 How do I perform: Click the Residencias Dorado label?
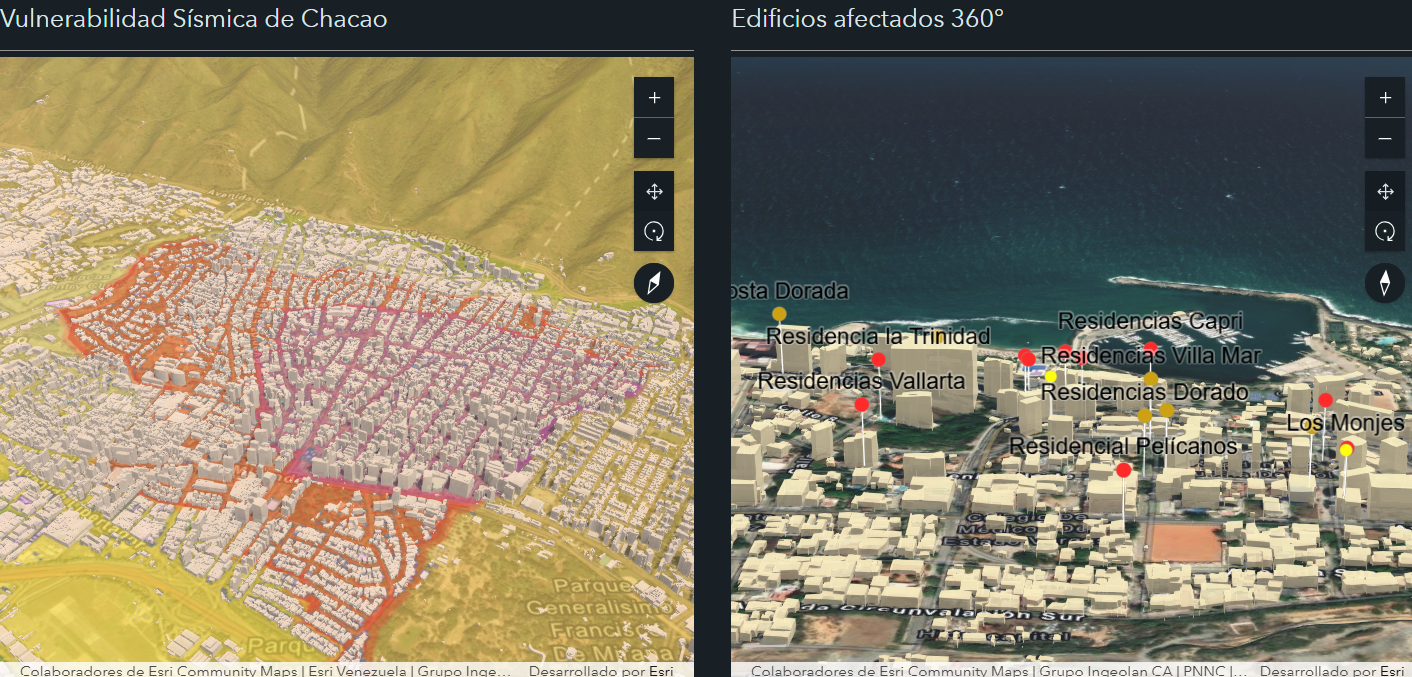tap(1144, 391)
